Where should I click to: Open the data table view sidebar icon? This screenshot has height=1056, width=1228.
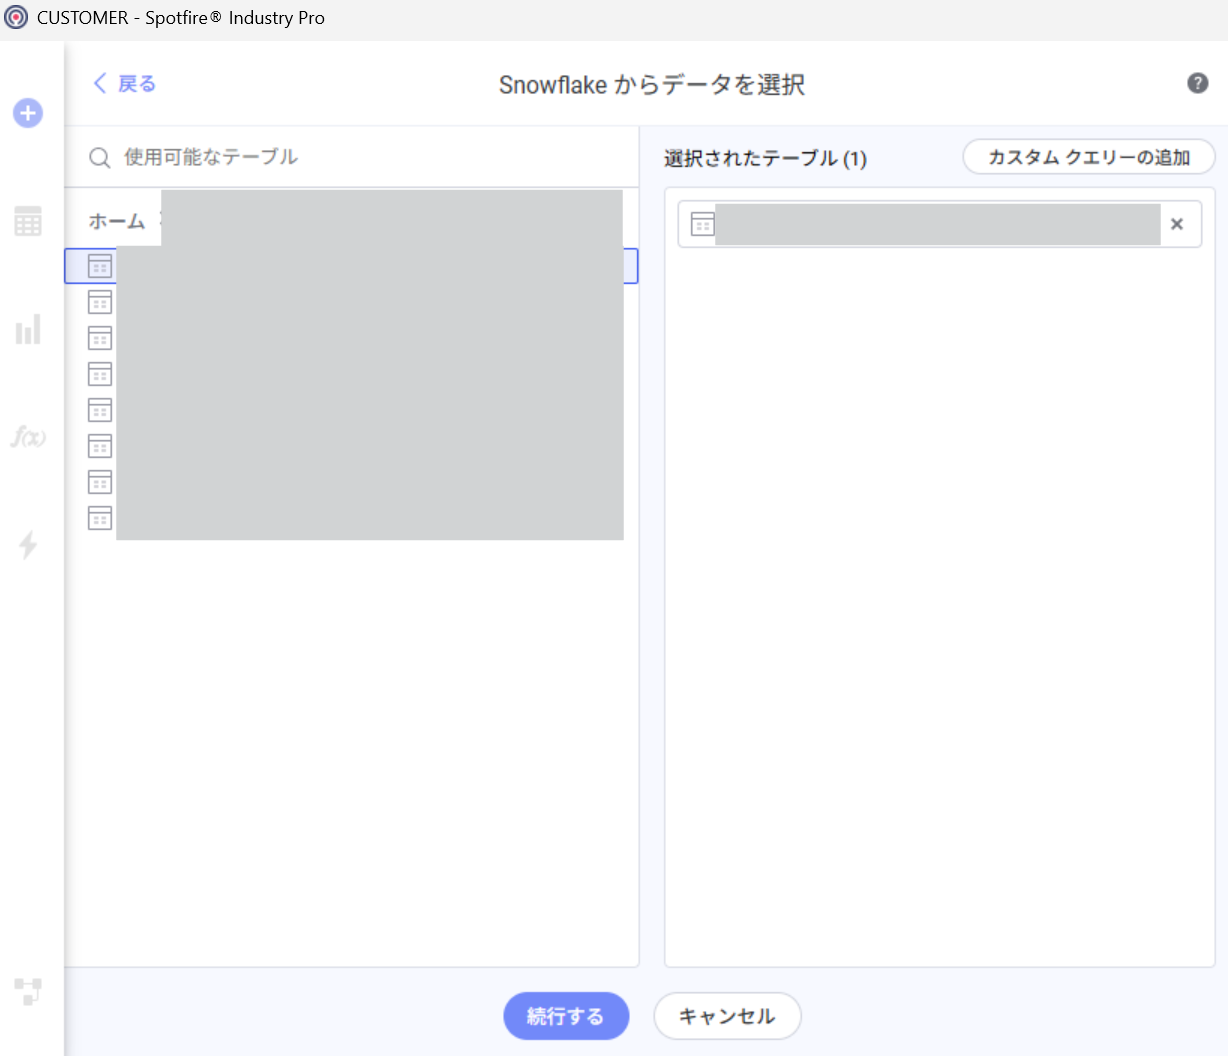[x=28, y=221]
